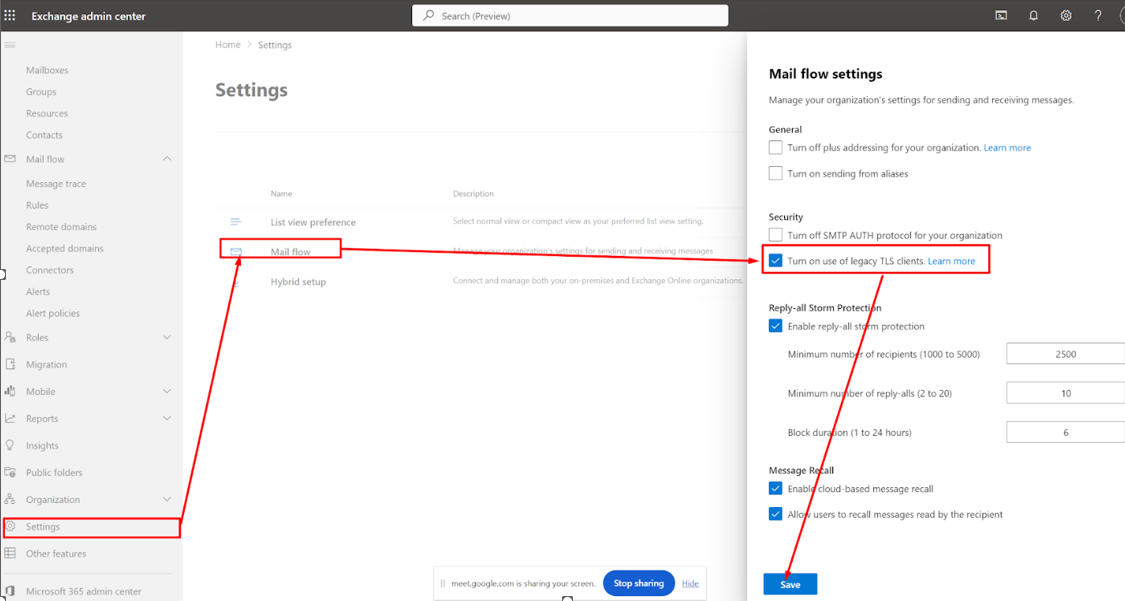Select Settings in the sidebar

tap(91, 527)
